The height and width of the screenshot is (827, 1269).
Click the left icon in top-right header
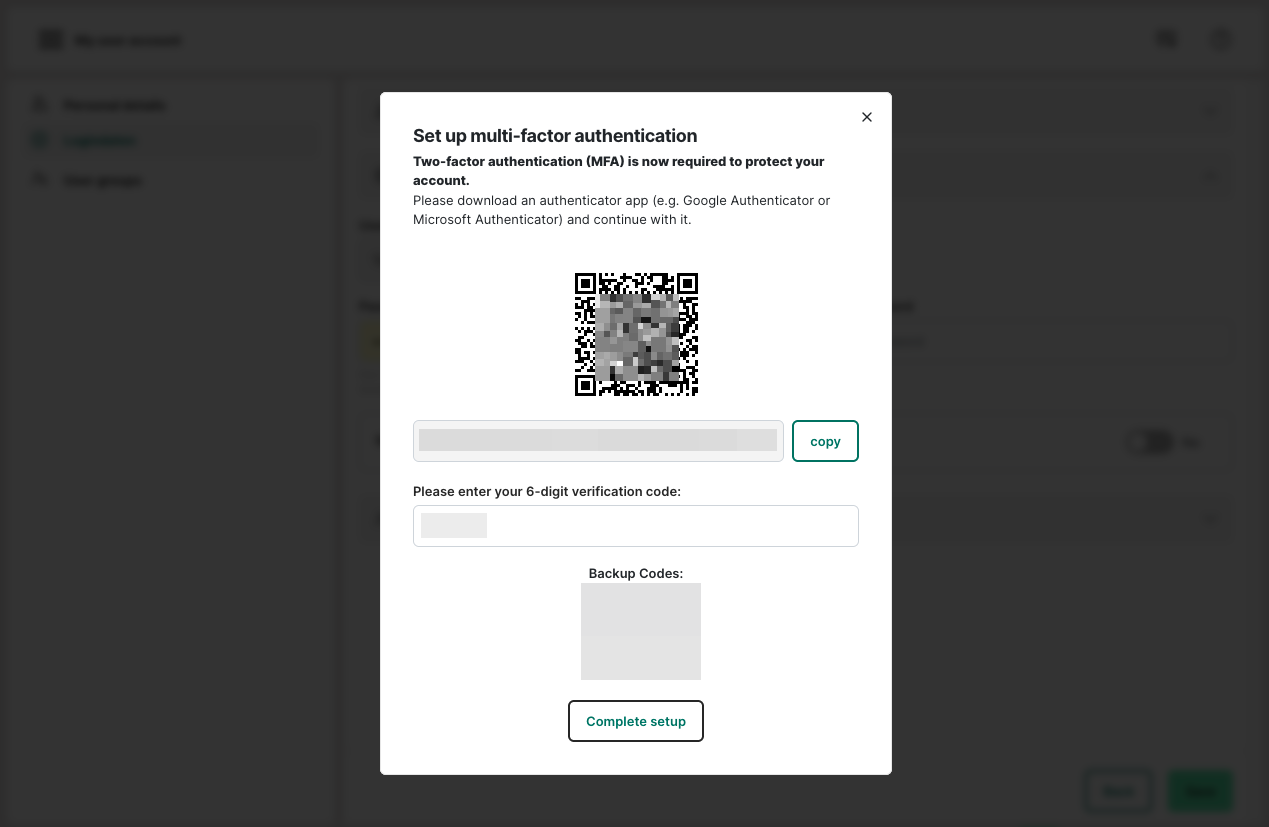1166,40
